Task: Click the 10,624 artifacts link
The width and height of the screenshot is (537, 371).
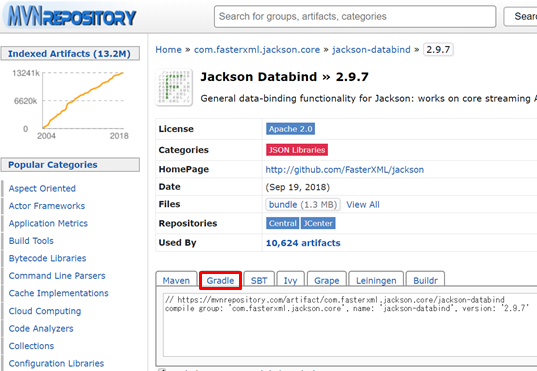Action: coord(303,243)
